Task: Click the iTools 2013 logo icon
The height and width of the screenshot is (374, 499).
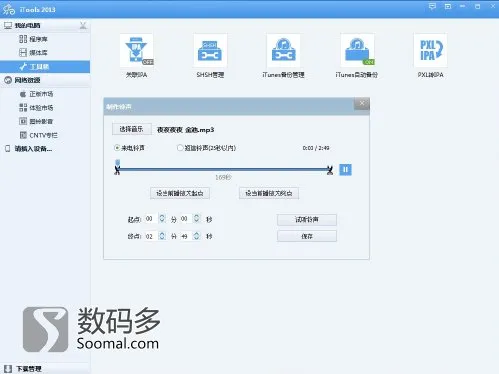Action: tap(9, 9)
